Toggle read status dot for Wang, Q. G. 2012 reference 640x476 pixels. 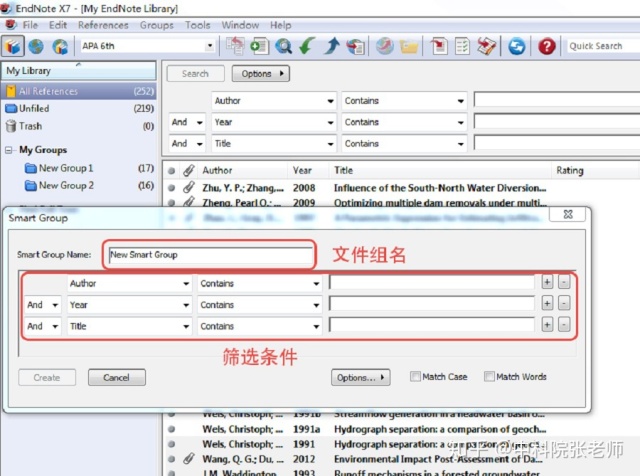(171, 459)
